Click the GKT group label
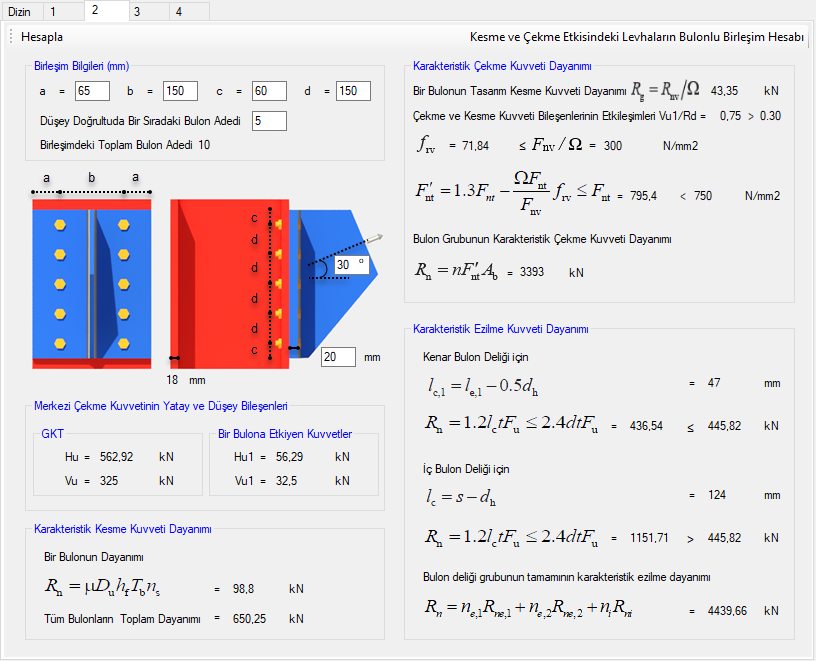The height and width of the screenshot is (661, 816). [x=53, y=434]
